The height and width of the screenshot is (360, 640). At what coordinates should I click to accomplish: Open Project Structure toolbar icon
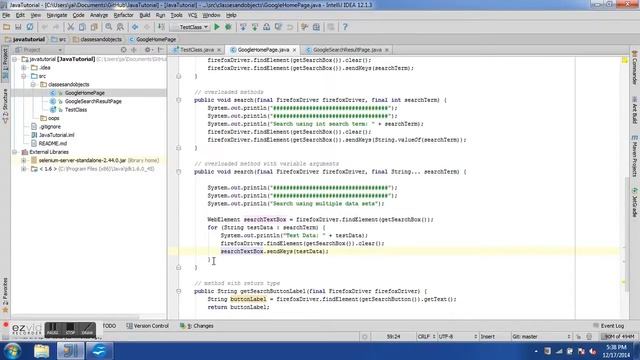click(x=316, y=27)
